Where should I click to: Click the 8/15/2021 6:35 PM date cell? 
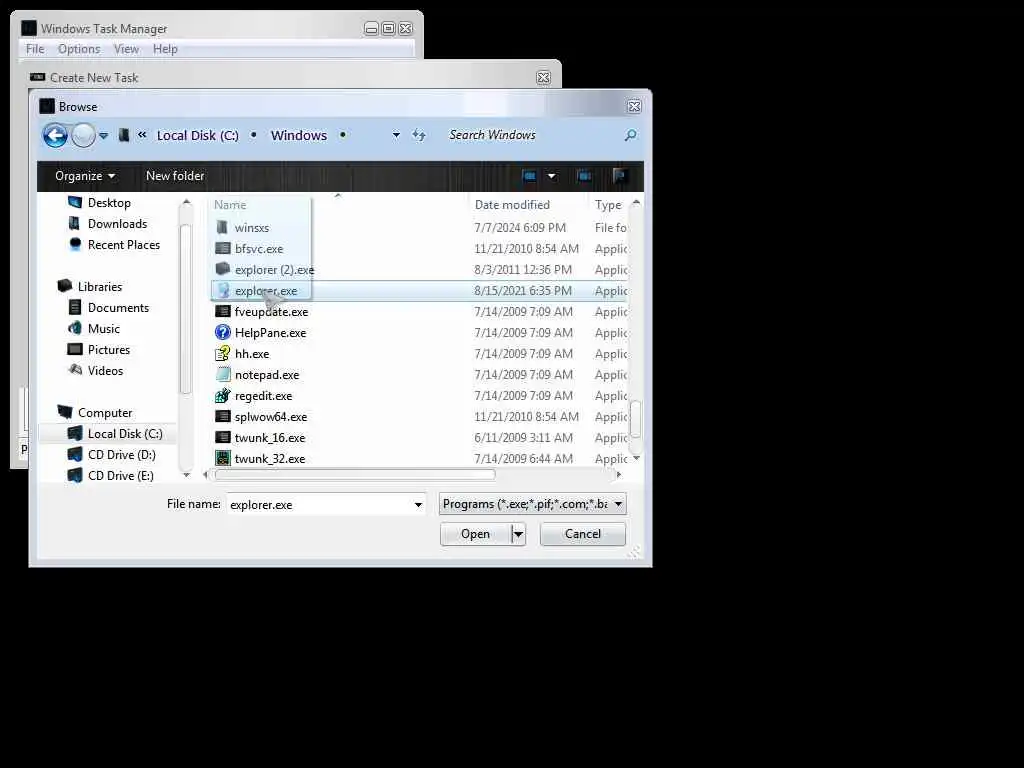[x=523, y=290]
